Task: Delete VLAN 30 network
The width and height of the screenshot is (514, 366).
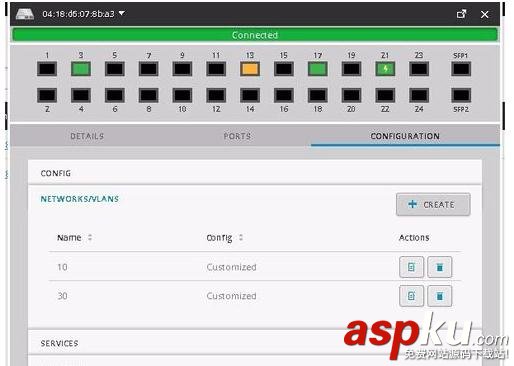Action: point(440,296)
